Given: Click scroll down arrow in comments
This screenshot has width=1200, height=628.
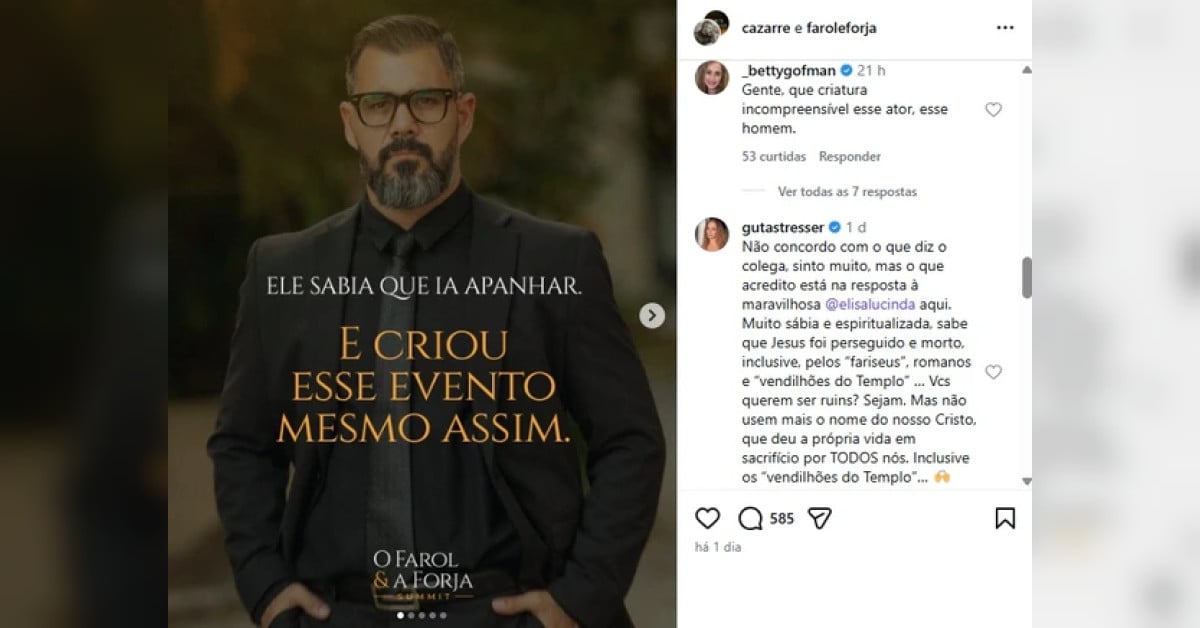Looking at the screenshot, I should [x=1026, y=481].
